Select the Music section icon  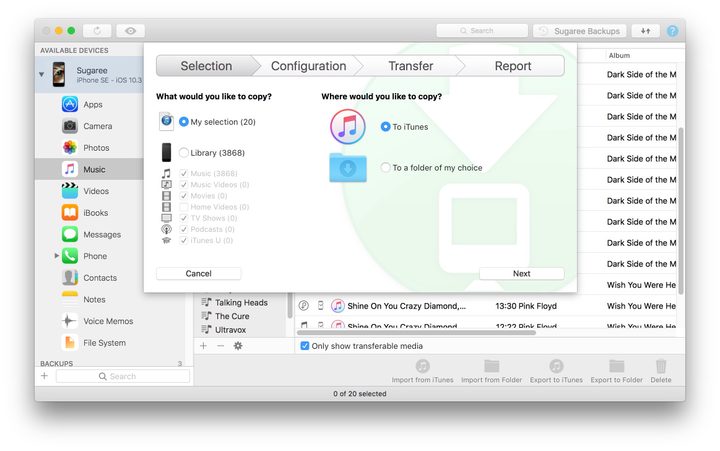point(70,169)
